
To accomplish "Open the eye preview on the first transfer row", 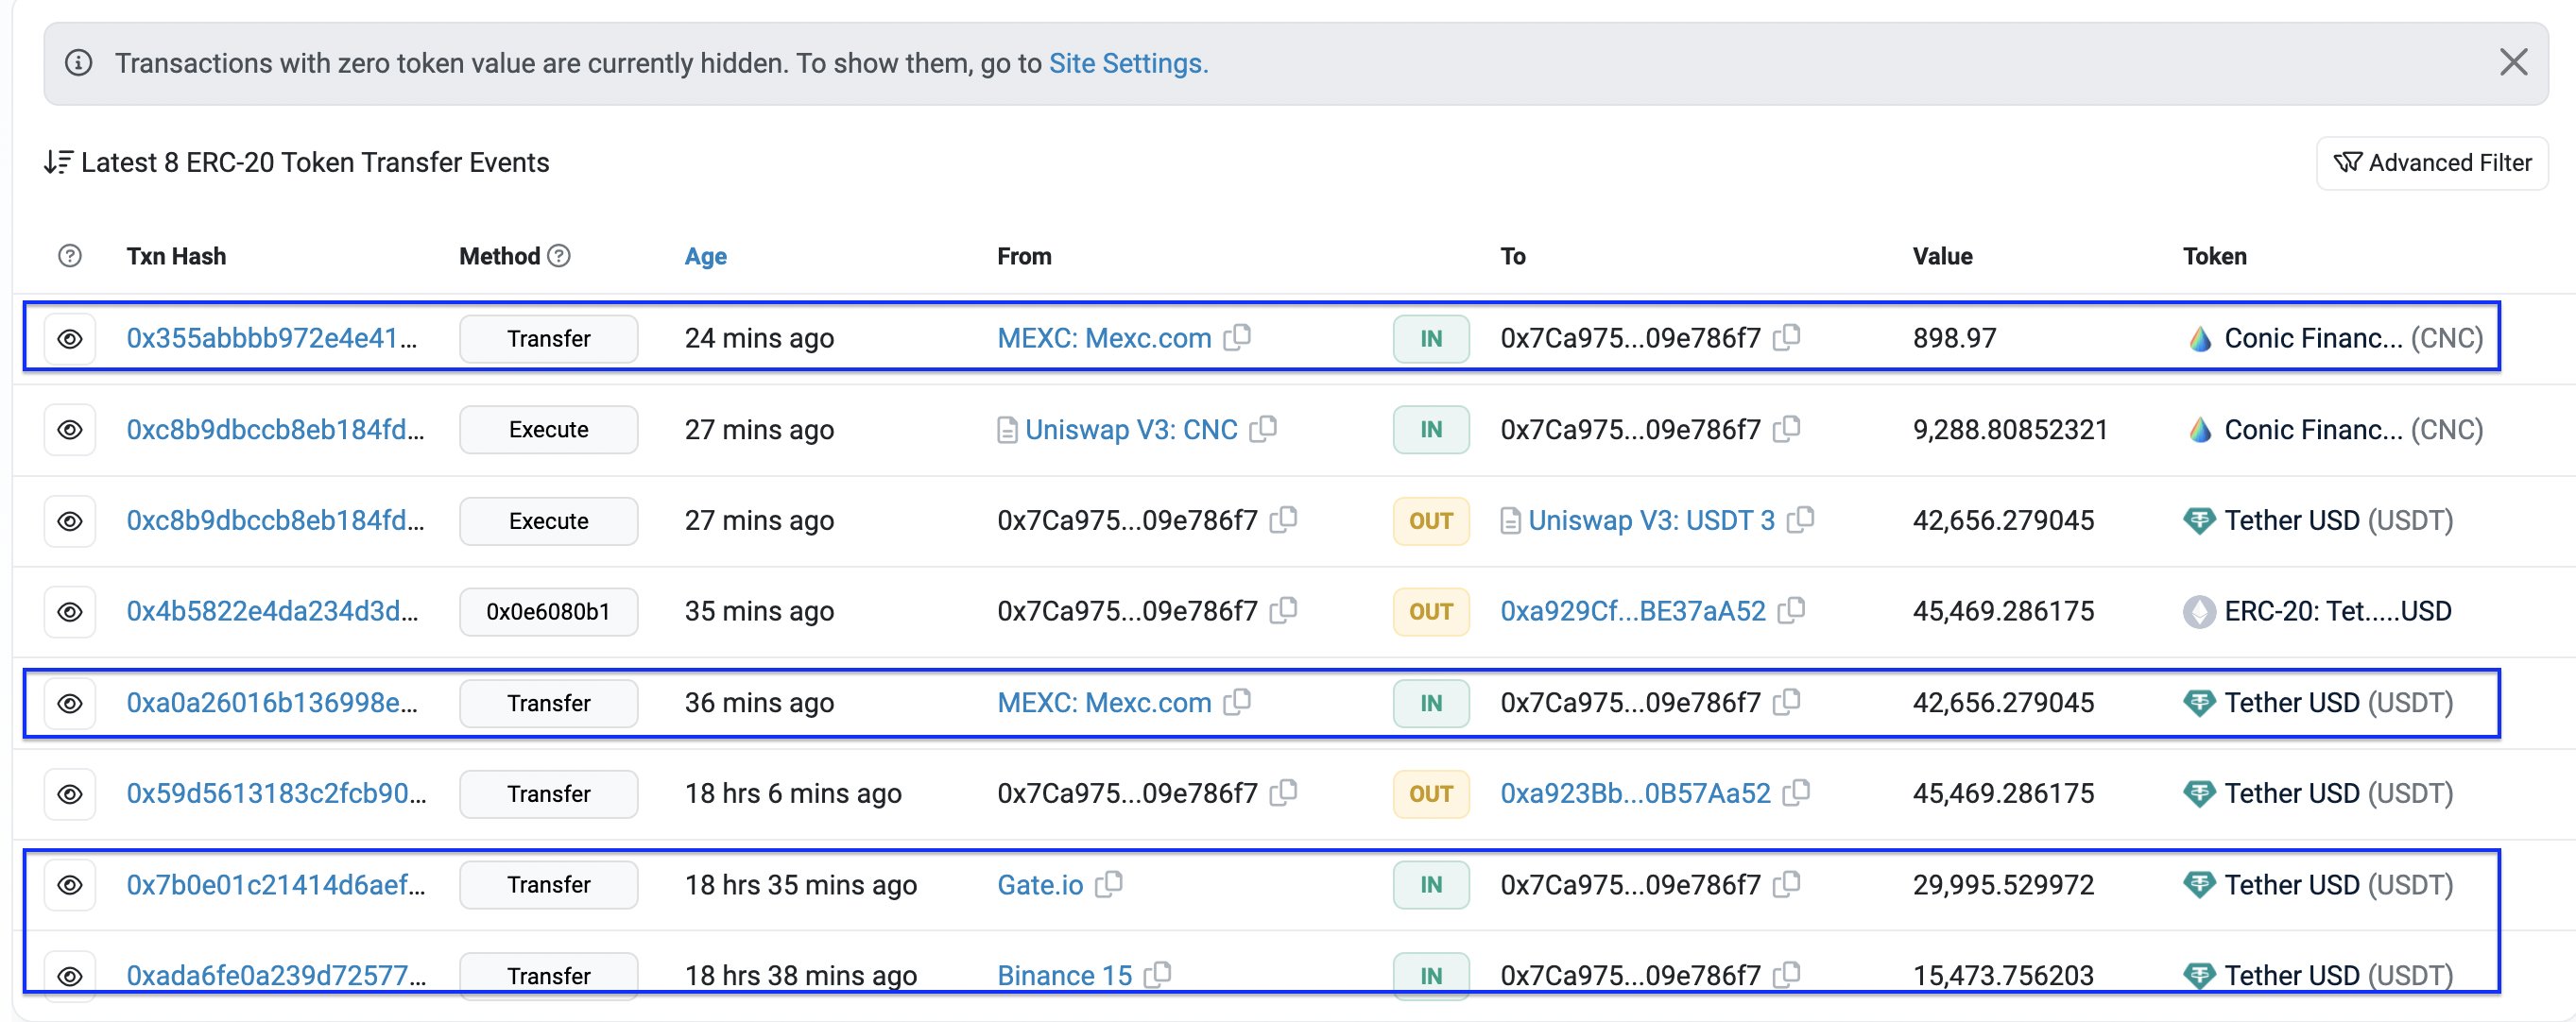I will tap(68, 338).
